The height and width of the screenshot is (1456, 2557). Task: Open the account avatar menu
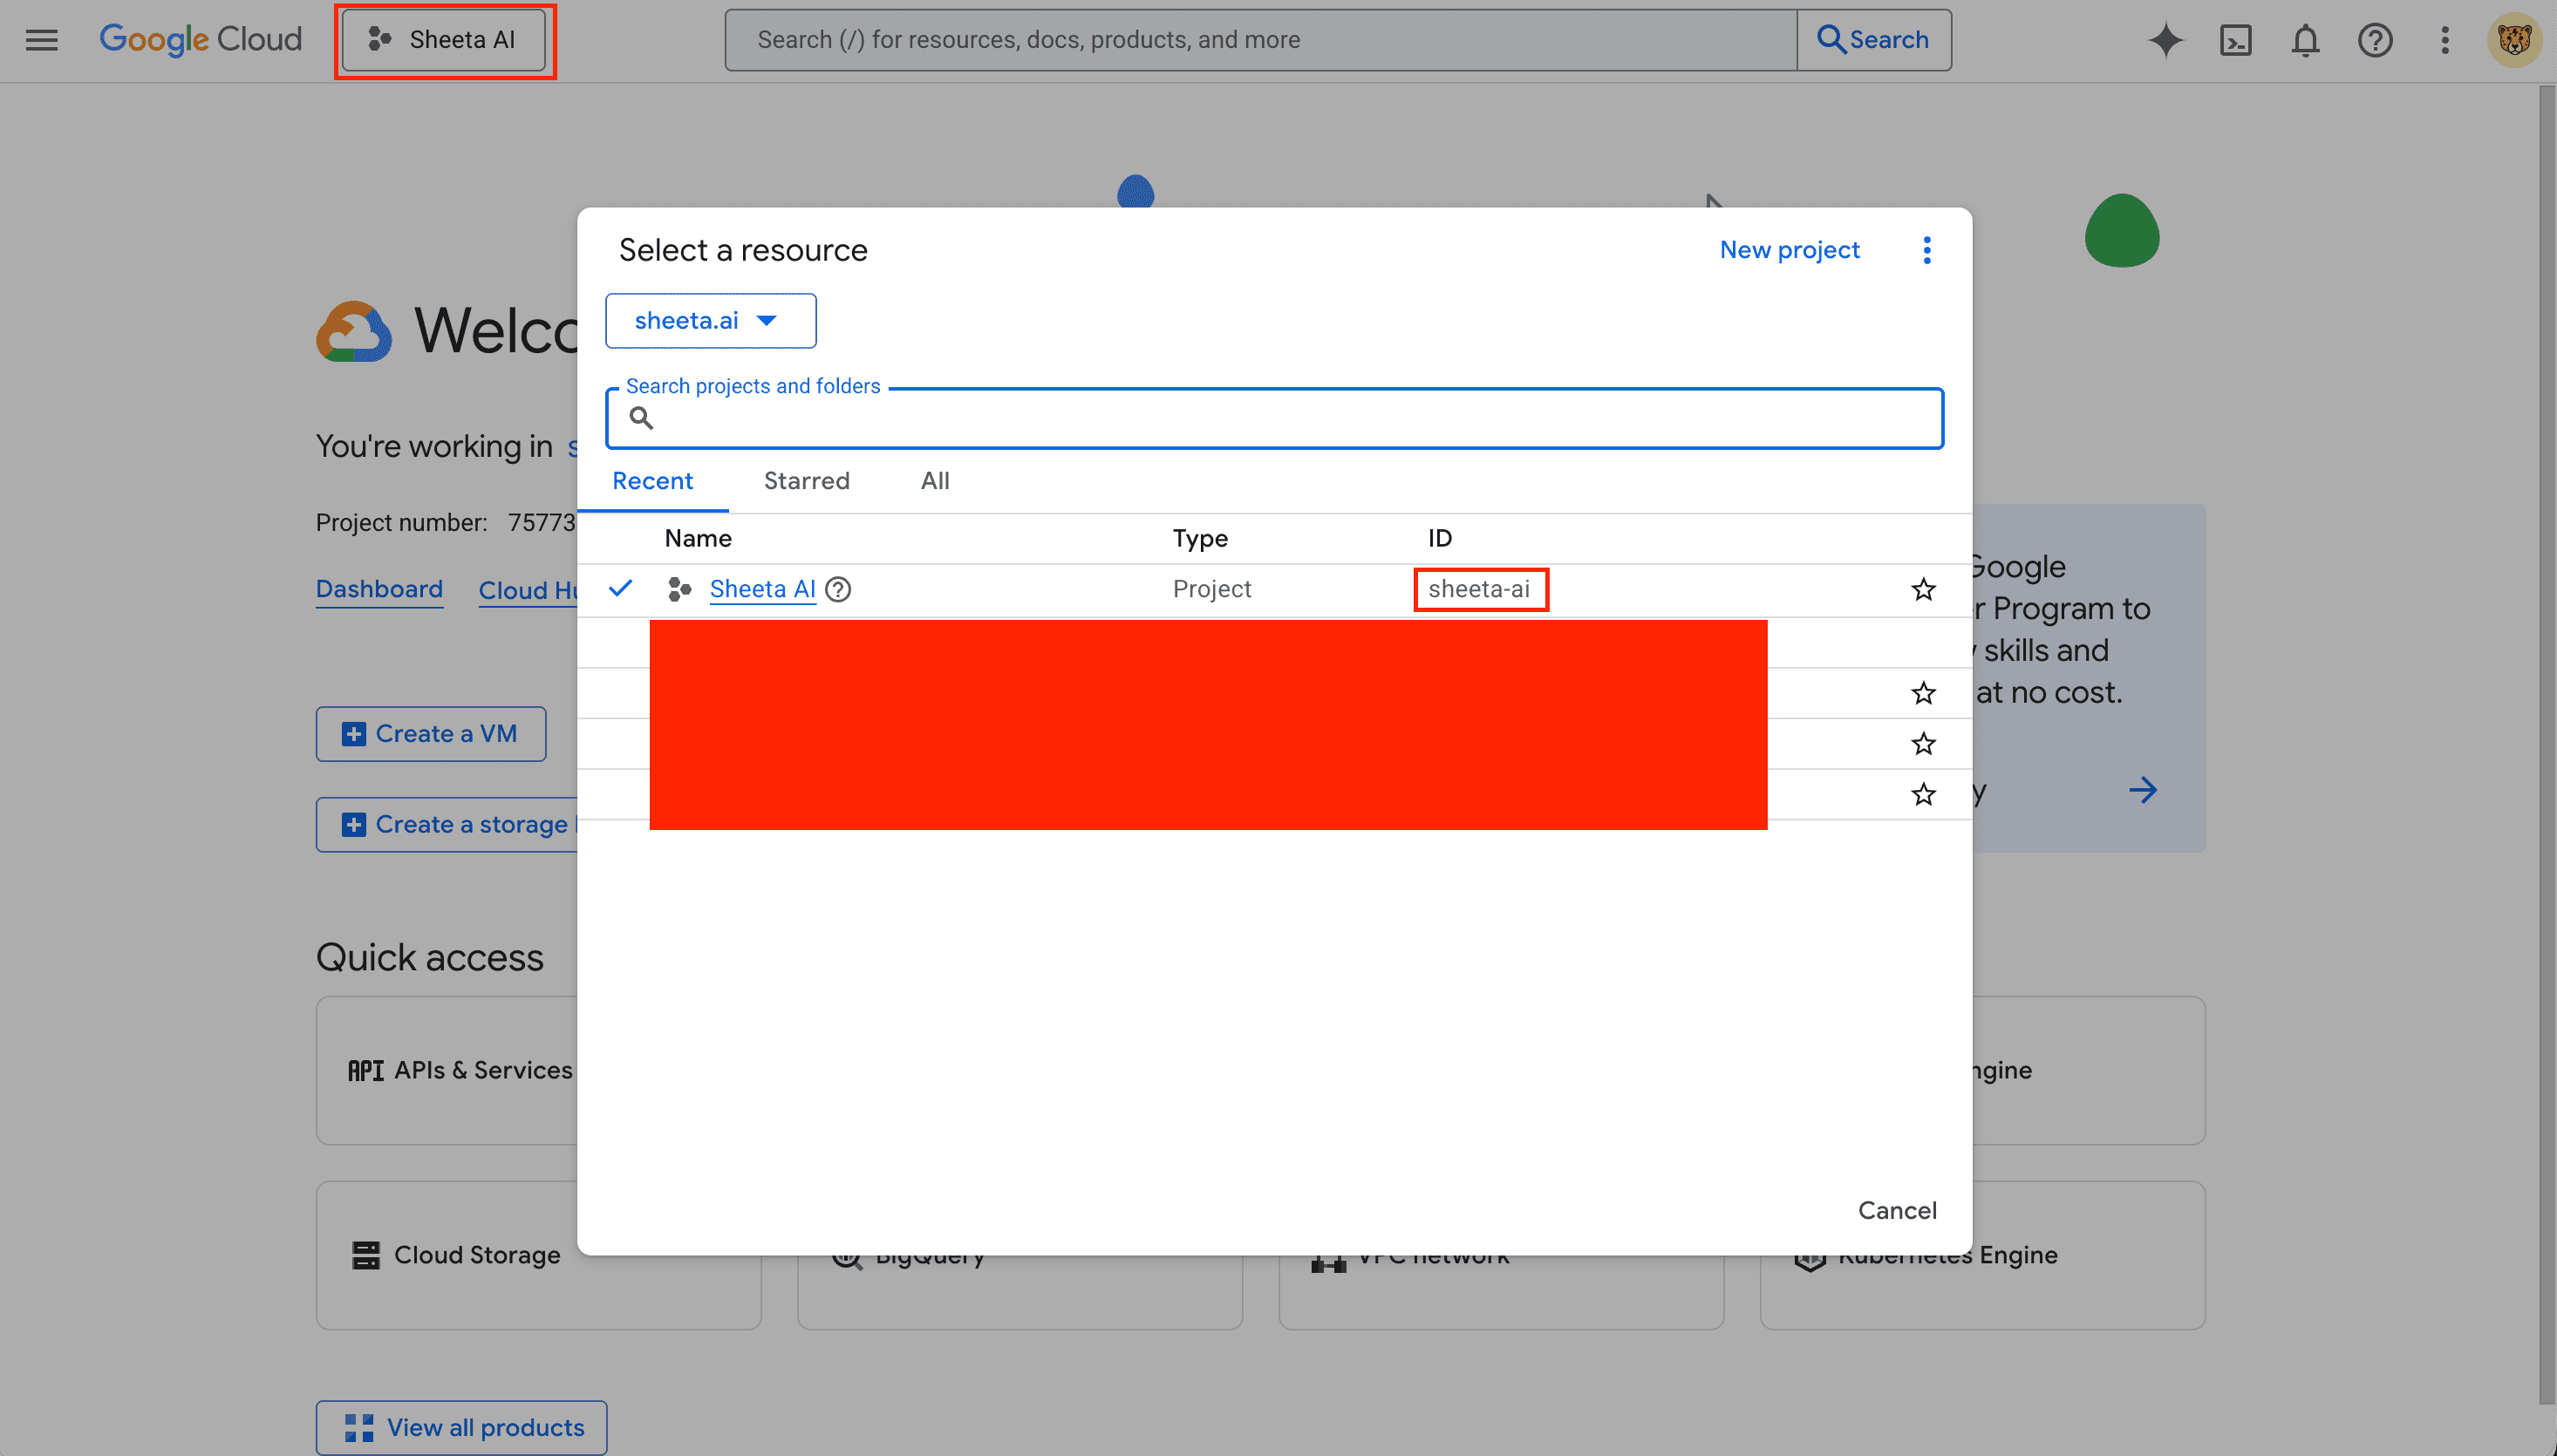(2513, 40)
